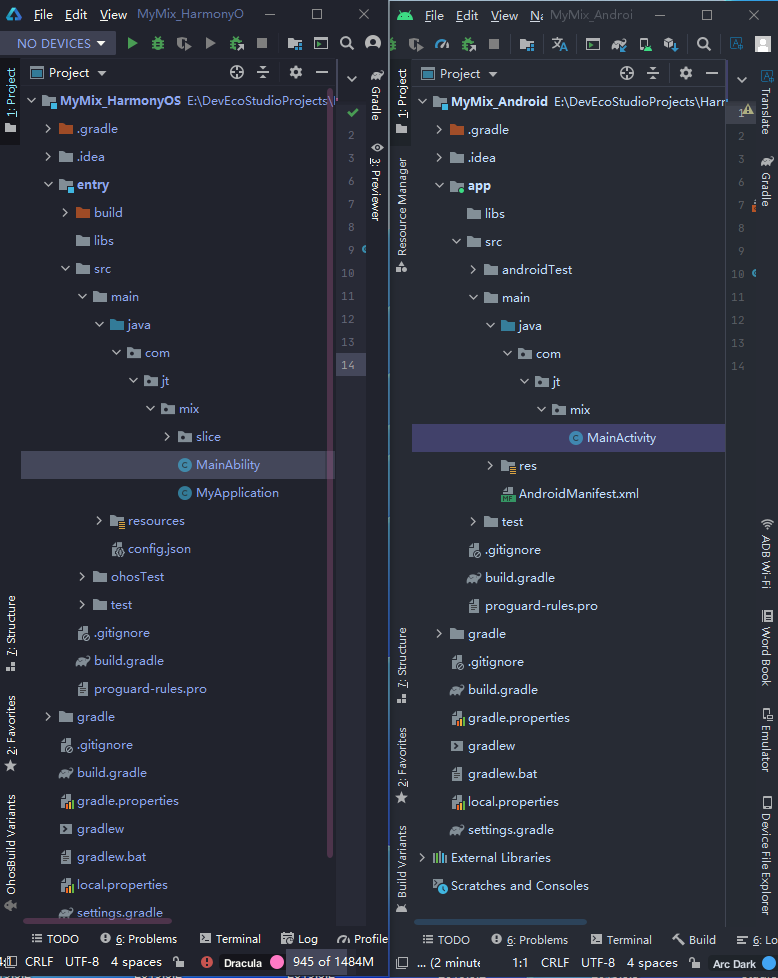Screen dimensions: 778x978
Task: Open File menu in Android Studio
Action: click(434, 16)
